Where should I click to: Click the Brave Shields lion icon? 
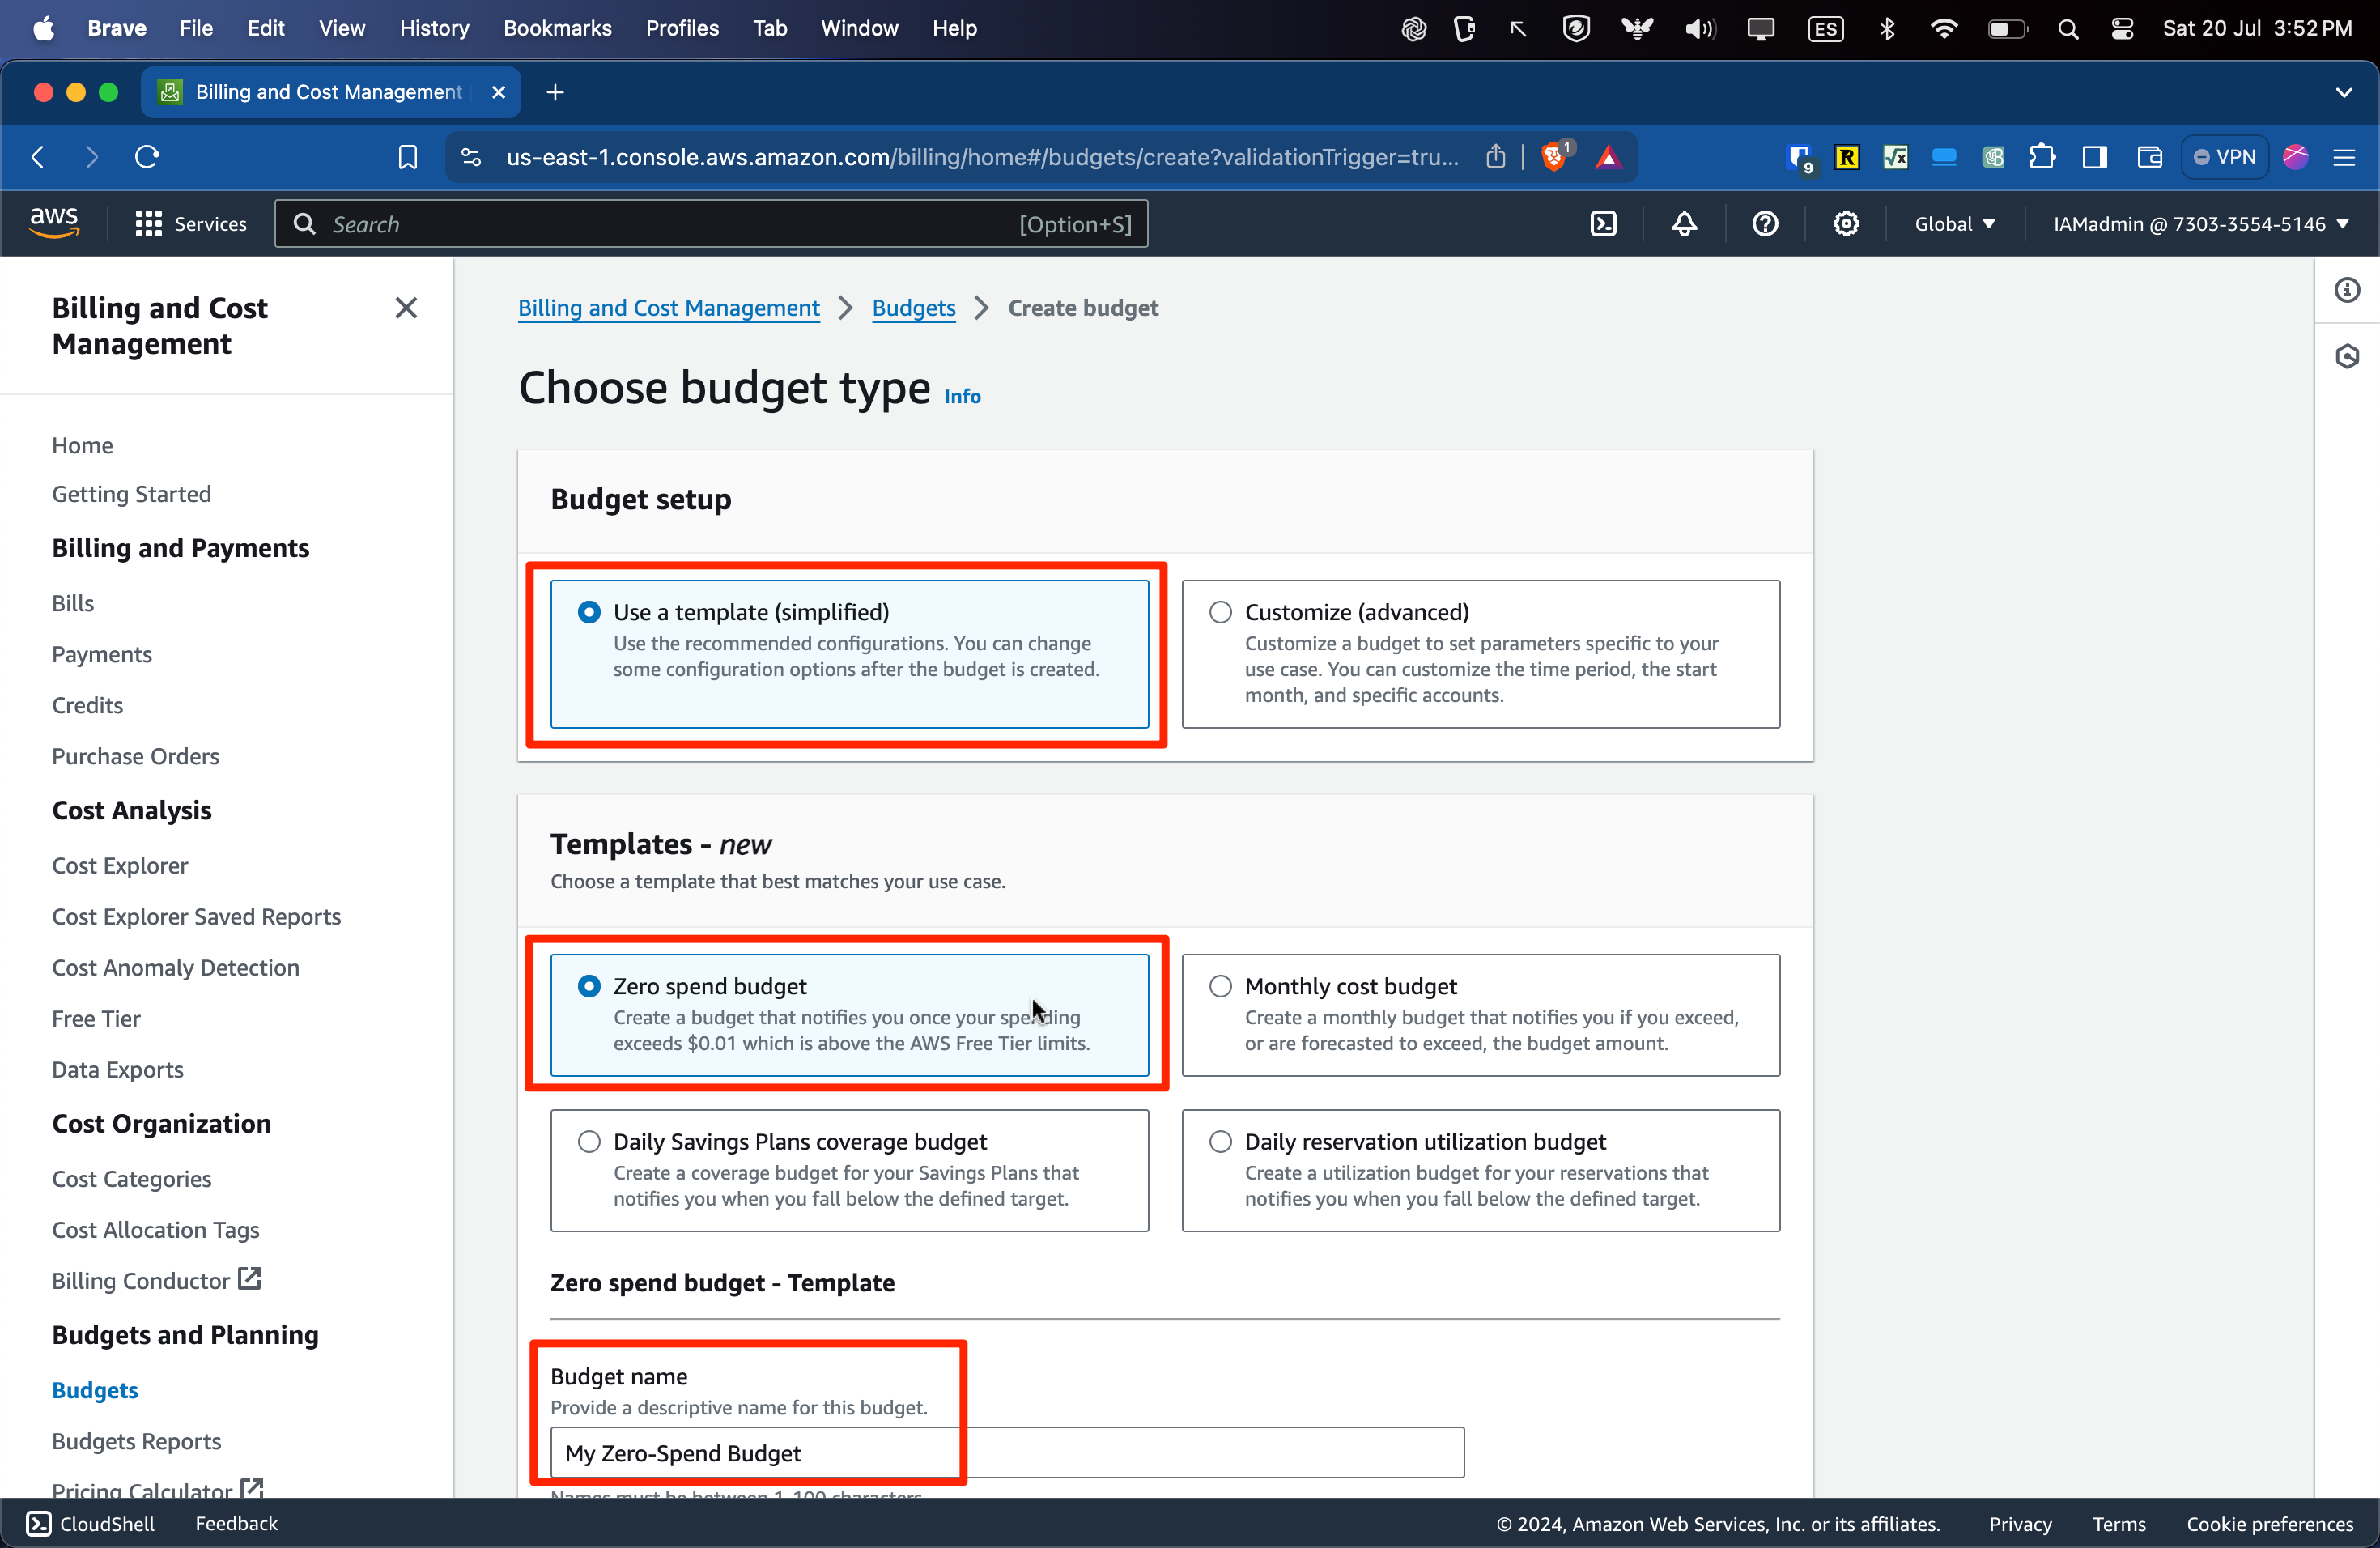(1553, 157)
